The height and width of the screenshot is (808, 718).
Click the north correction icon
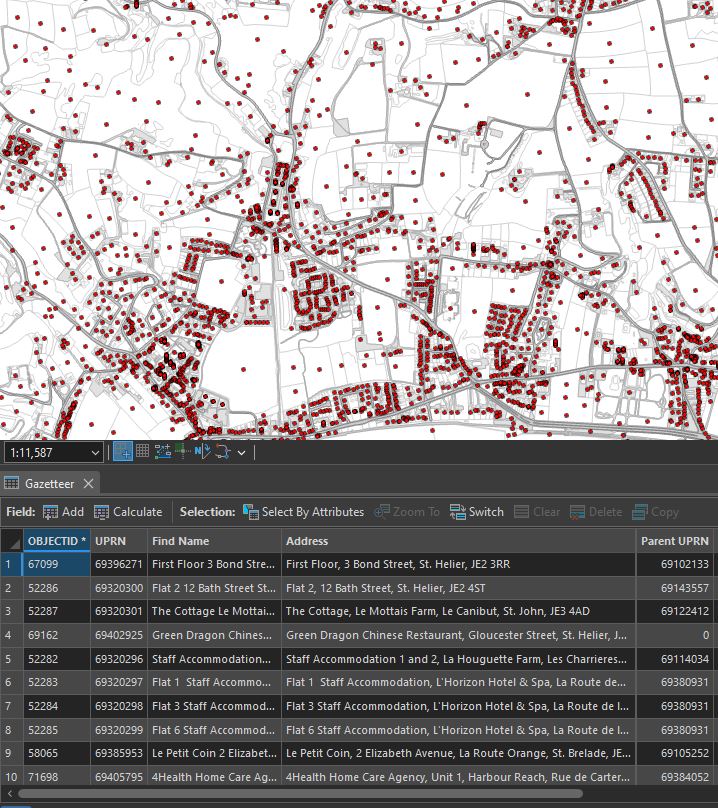(x=202, y=452)
